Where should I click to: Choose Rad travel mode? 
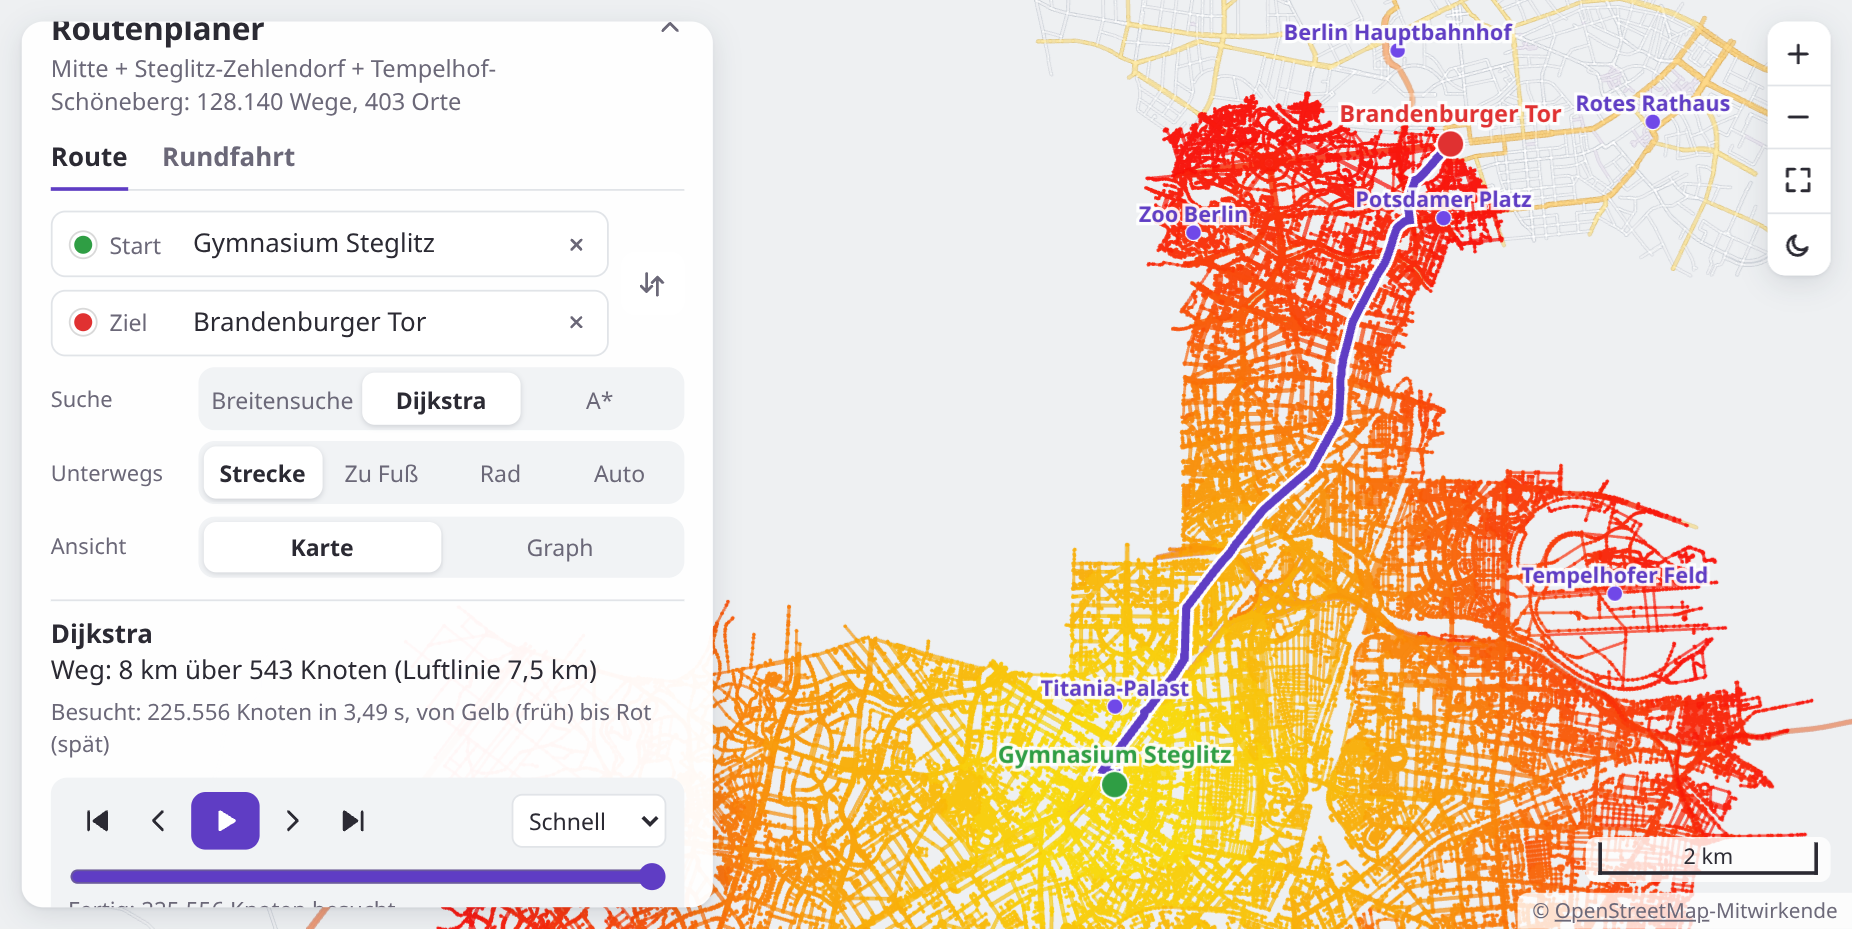pos(500,474)
